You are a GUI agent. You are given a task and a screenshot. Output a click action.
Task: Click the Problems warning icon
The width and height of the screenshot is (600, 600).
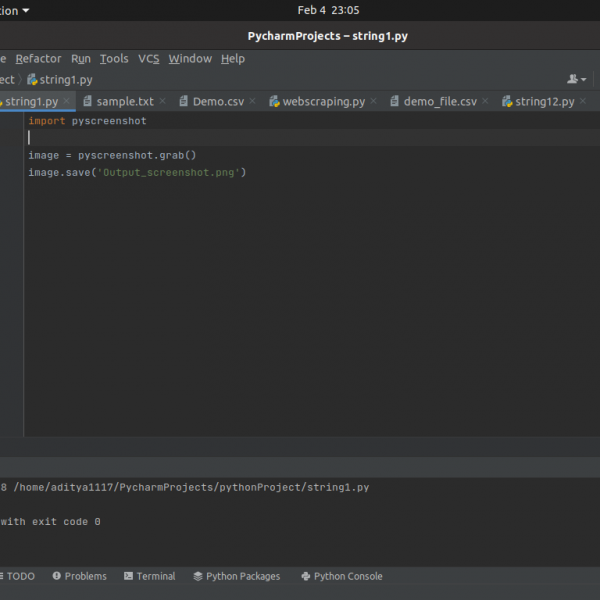tap(57, 576)
